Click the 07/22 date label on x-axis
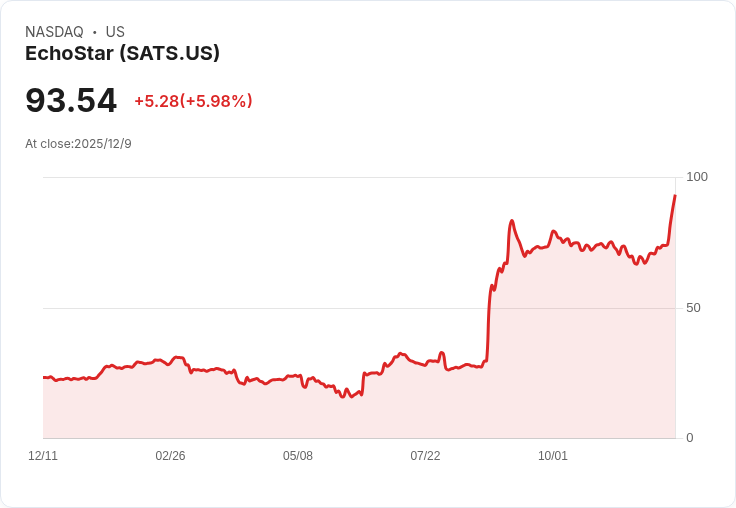736x508 pixels. coord(425,456)
